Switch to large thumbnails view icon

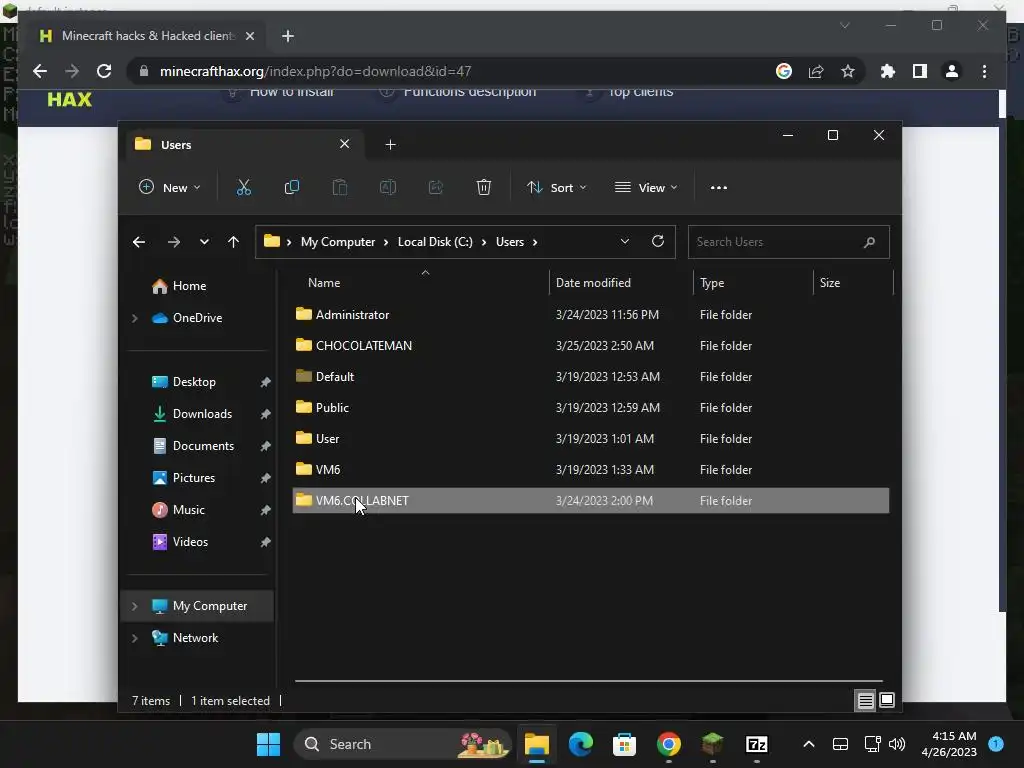(x=887, y=700)
